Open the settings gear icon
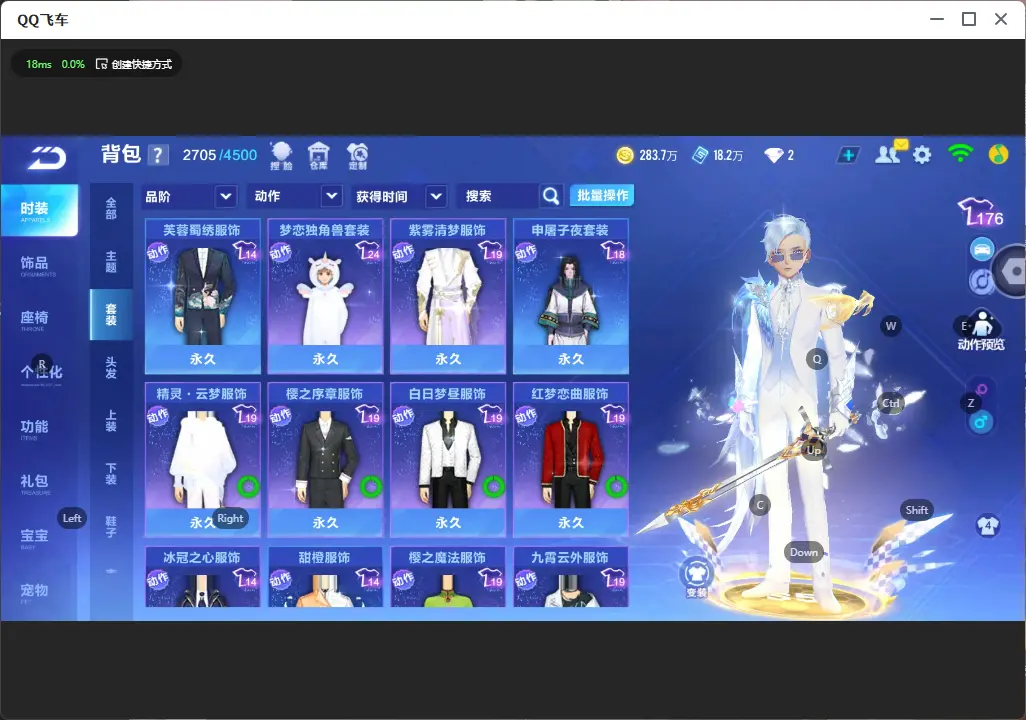Image resolution: width=1026 pixels, height=720 pixels. (922, 155)
